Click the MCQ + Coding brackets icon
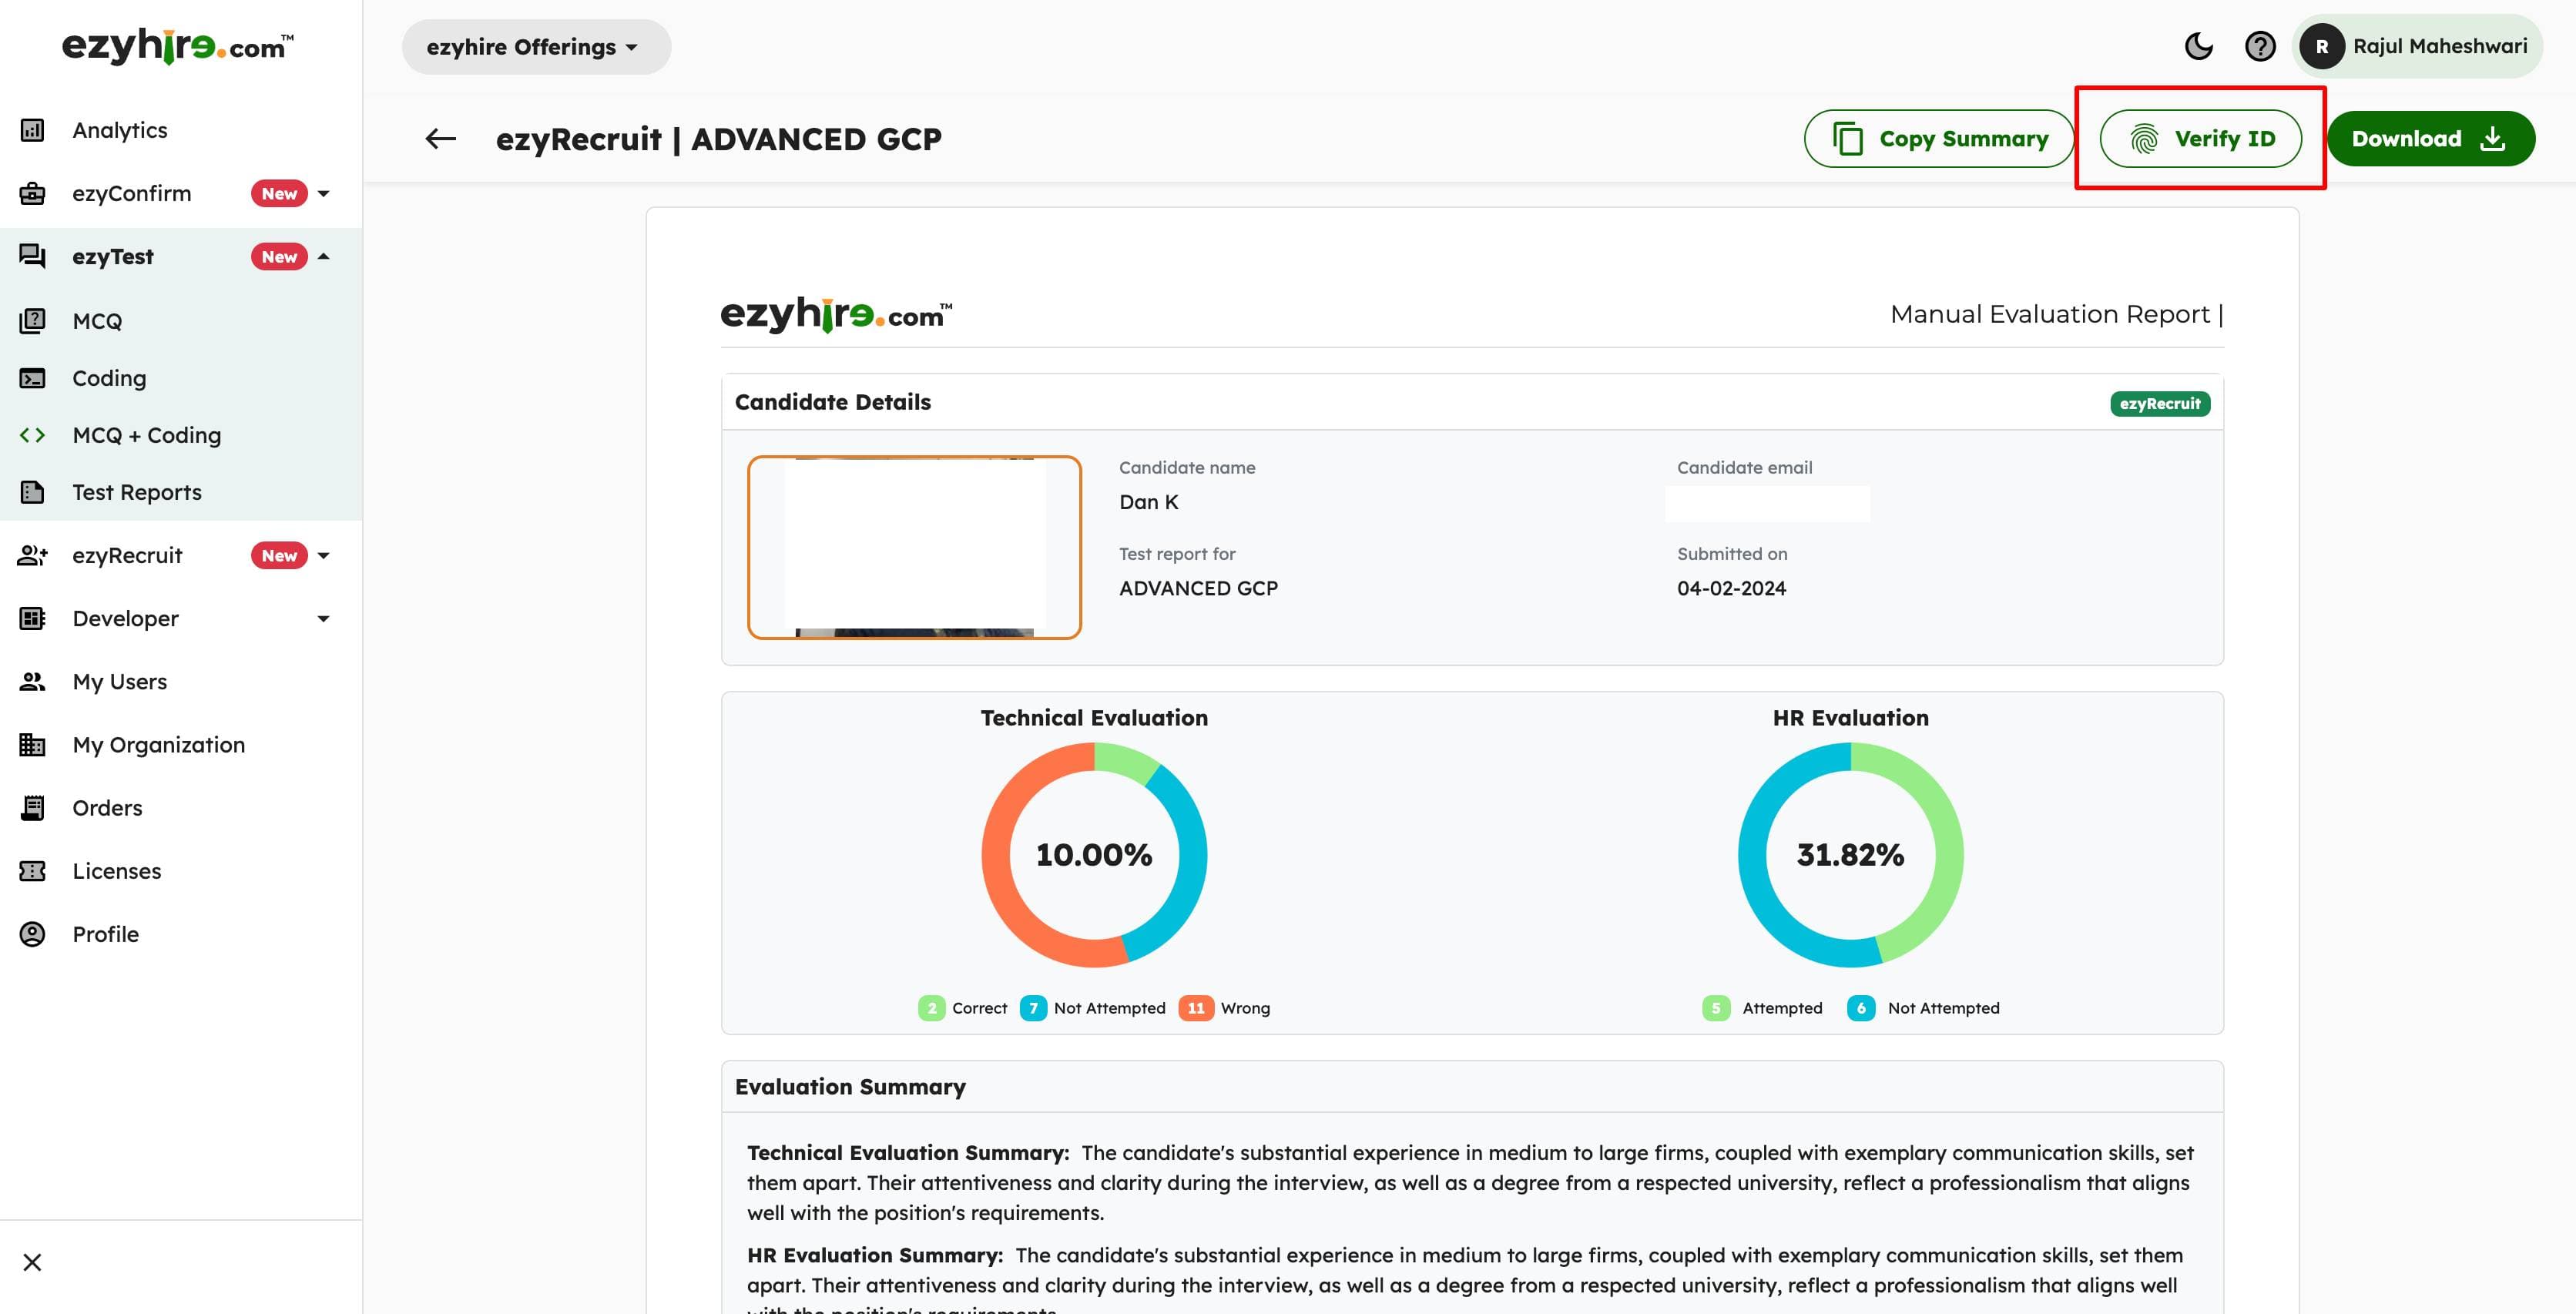Screen dimensions: 2576x1314 (32, 435)
